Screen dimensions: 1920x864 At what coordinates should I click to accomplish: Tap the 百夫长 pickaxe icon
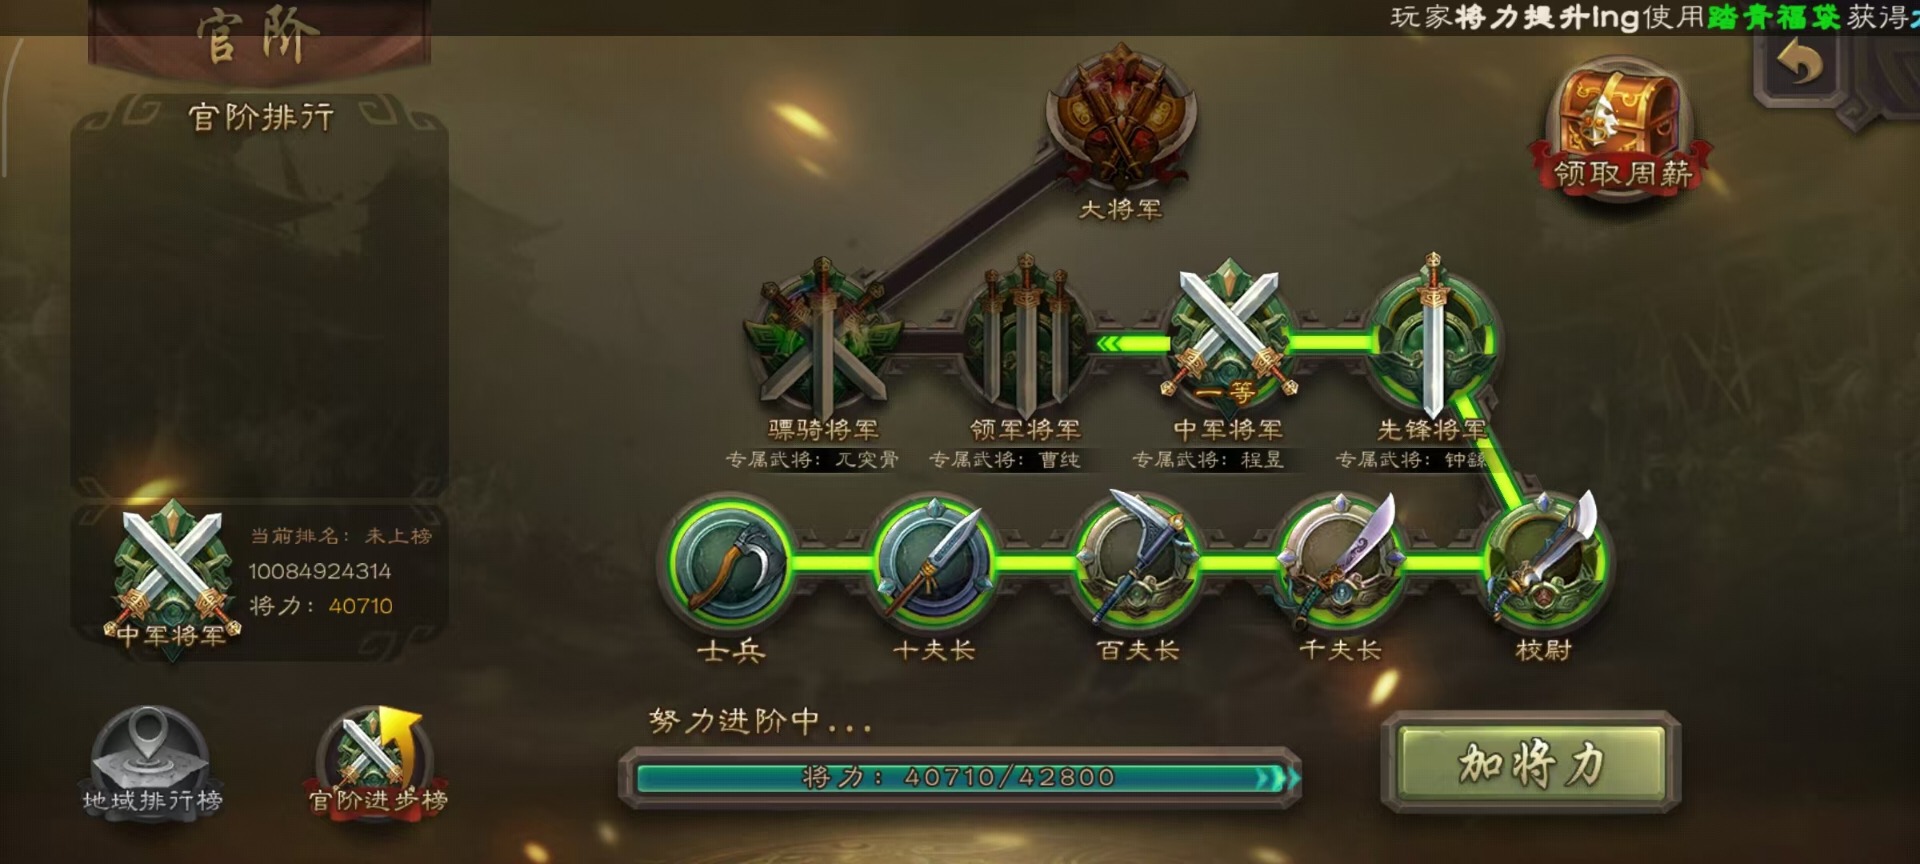pyautogui.click(x=1137, y=560)
